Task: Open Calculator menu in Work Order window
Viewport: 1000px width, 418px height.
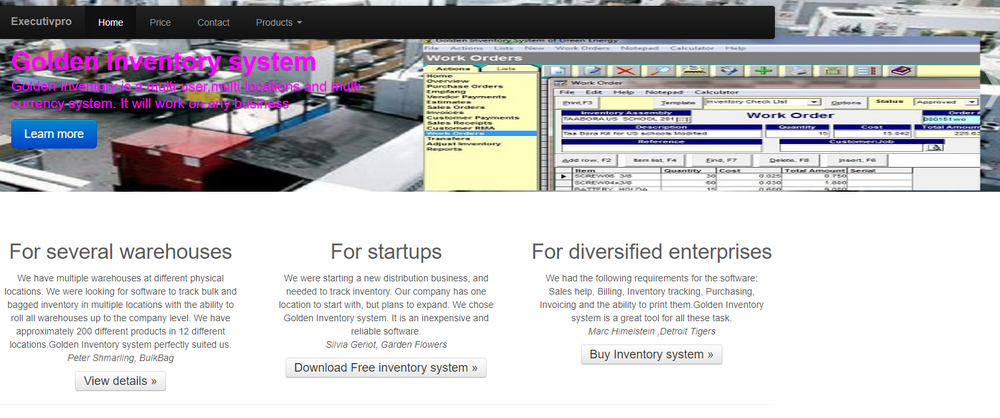Action: 716,93
